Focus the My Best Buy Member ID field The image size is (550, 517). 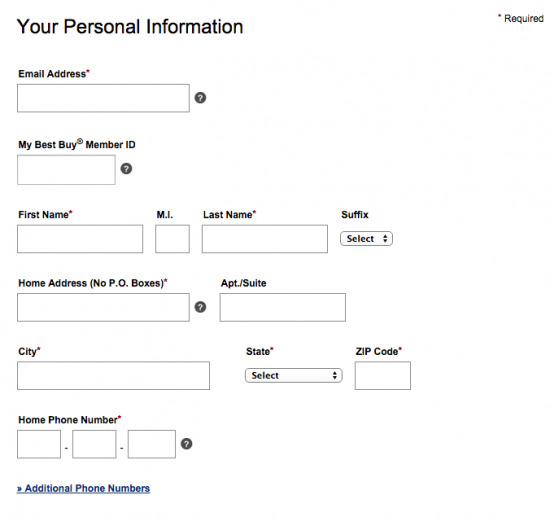pyautogui.click(x=66, y=170)
